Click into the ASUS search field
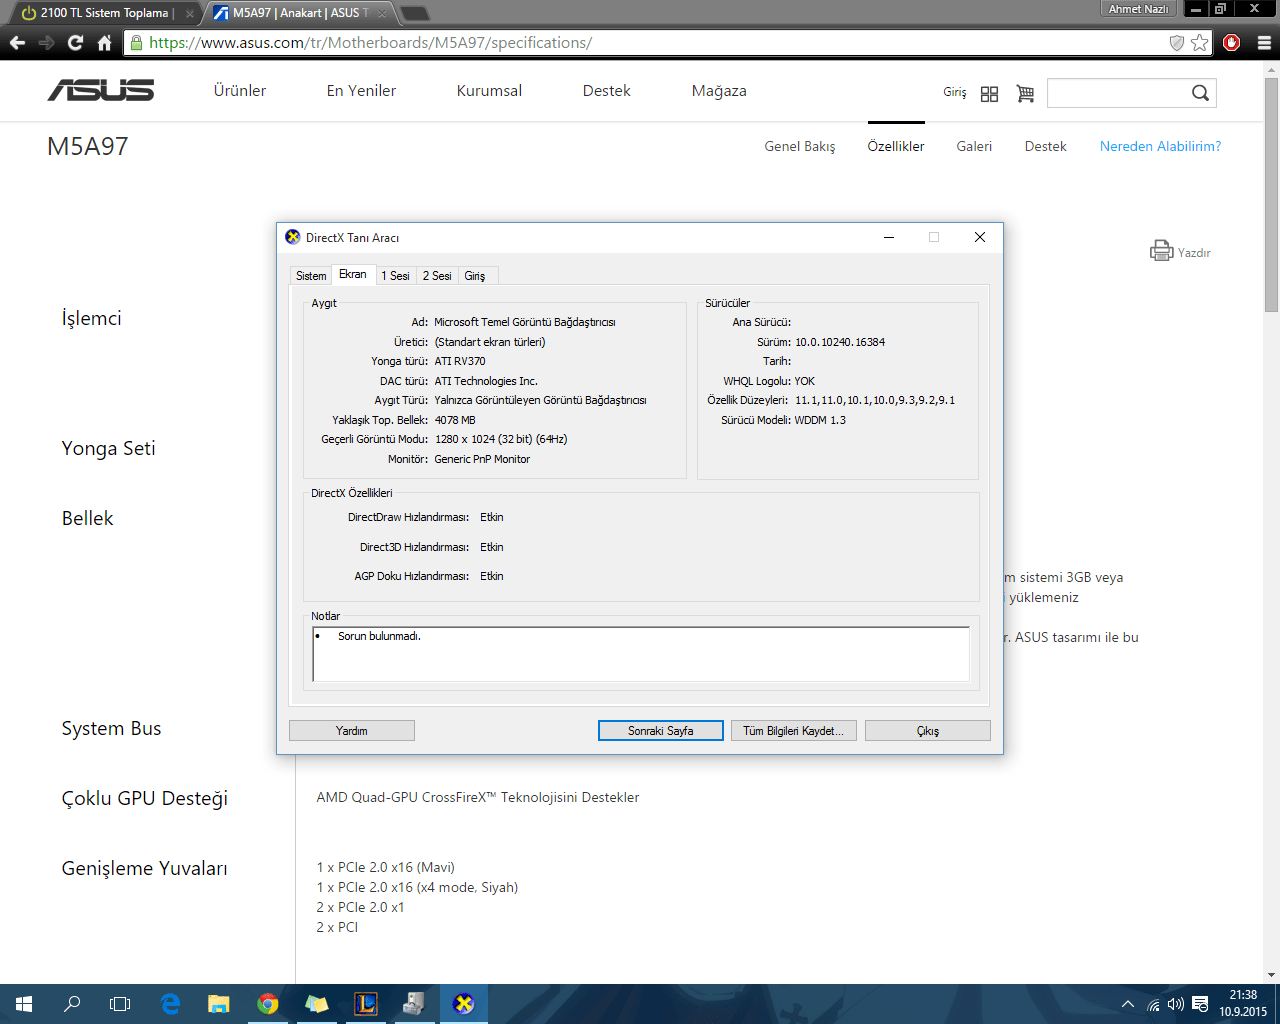Viewport: 1280px width, 1024px height. 1118,93
